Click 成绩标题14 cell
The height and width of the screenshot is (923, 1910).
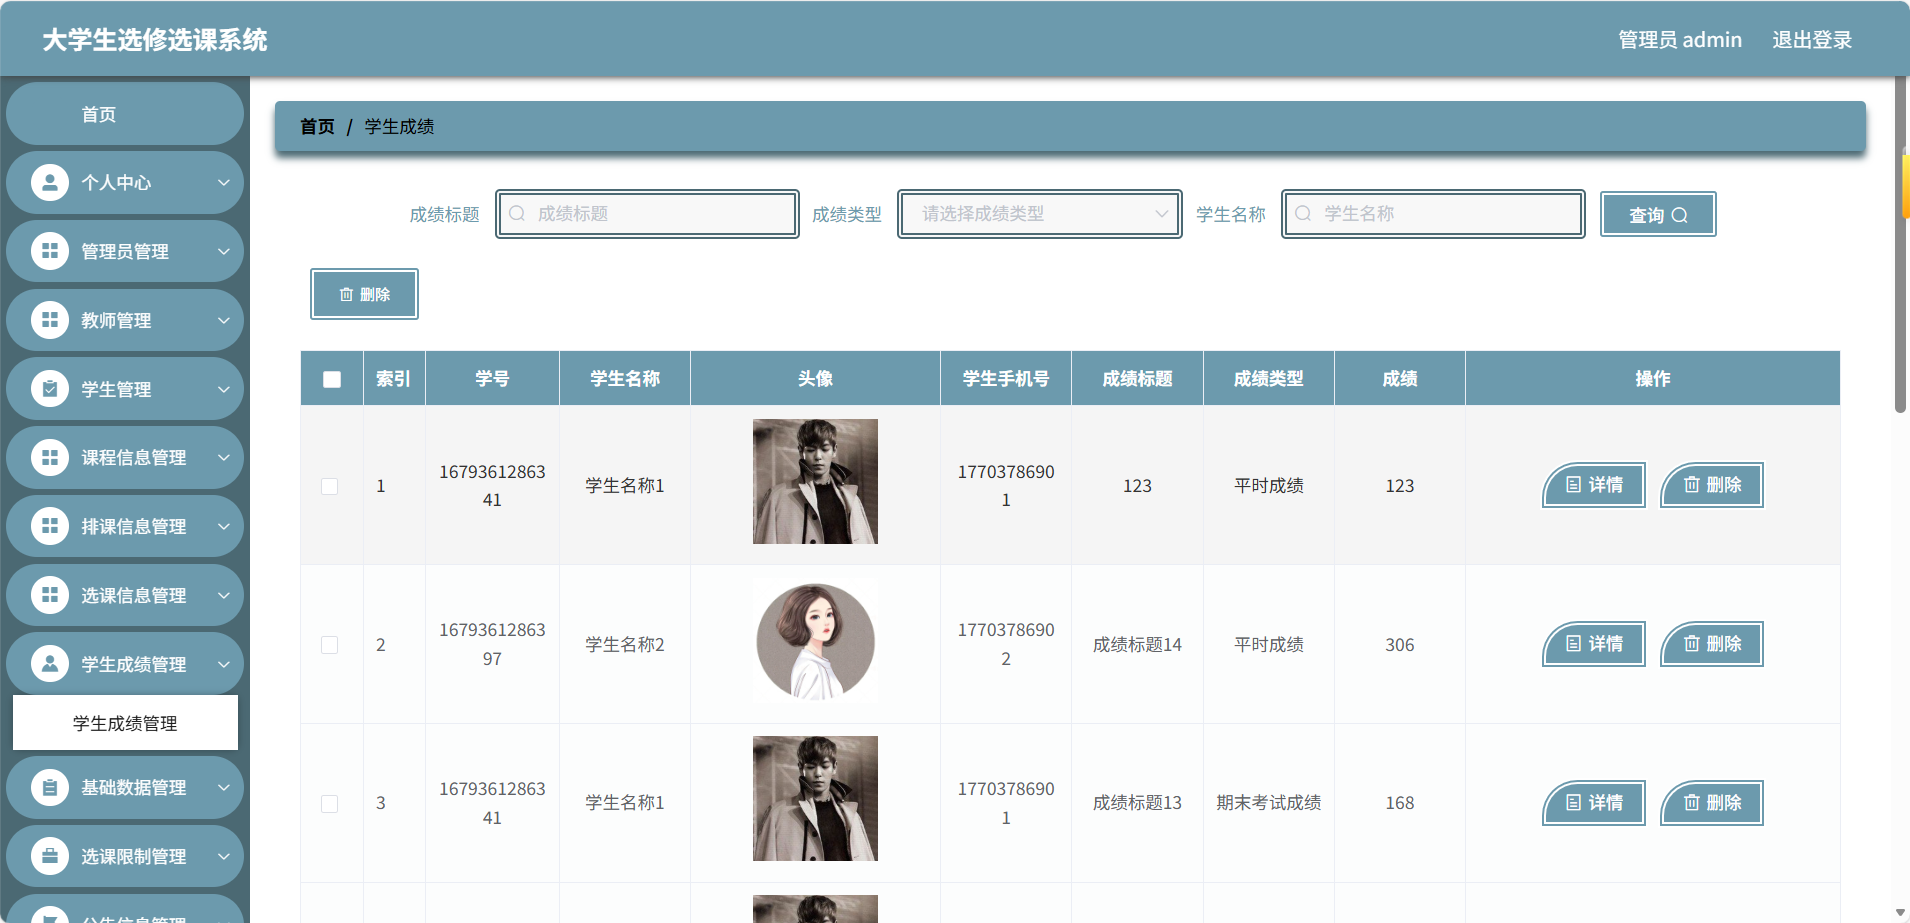click(x=1137, y=645)
